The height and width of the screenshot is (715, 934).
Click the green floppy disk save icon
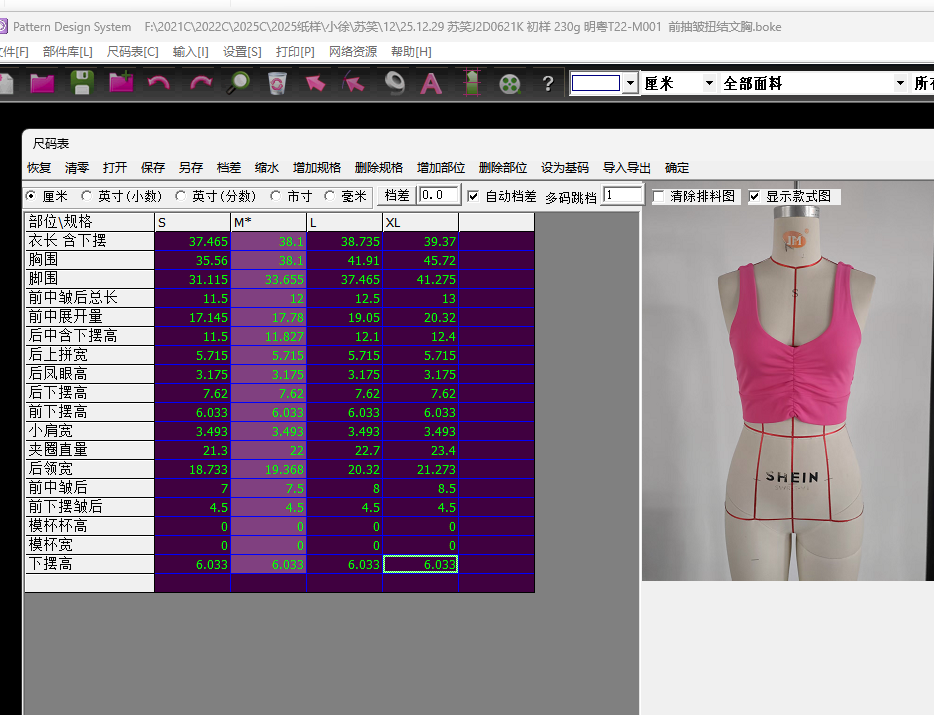point(80,83)
